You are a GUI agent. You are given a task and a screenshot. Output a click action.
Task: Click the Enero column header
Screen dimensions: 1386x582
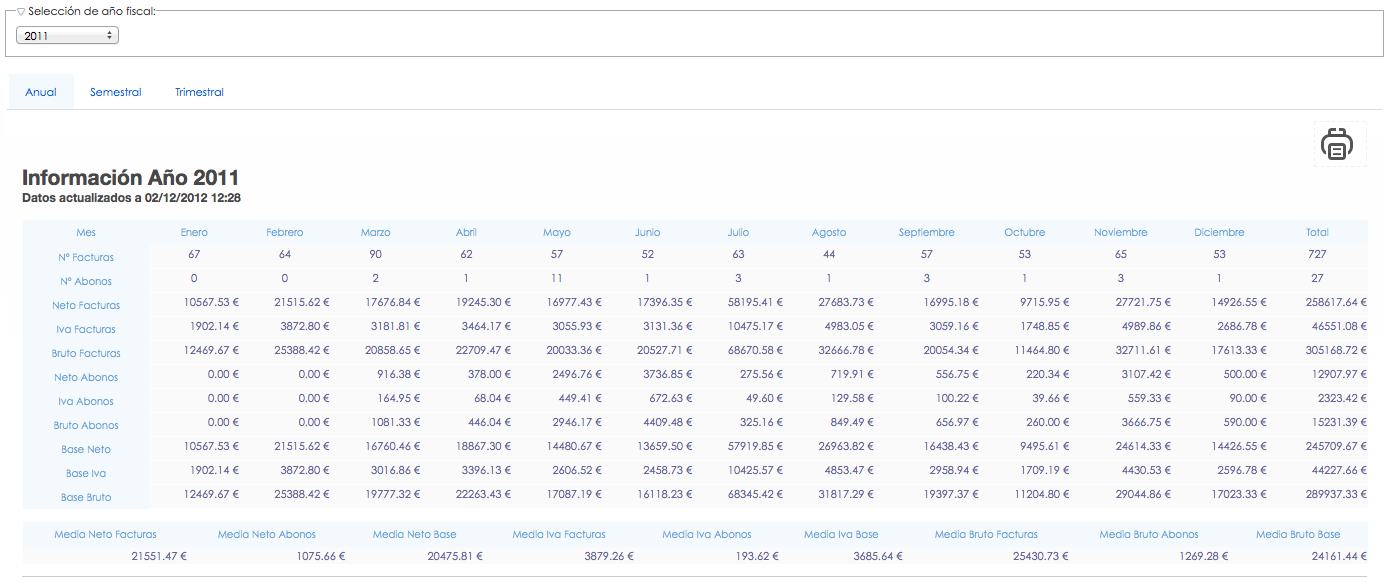(x=194, y=232)
